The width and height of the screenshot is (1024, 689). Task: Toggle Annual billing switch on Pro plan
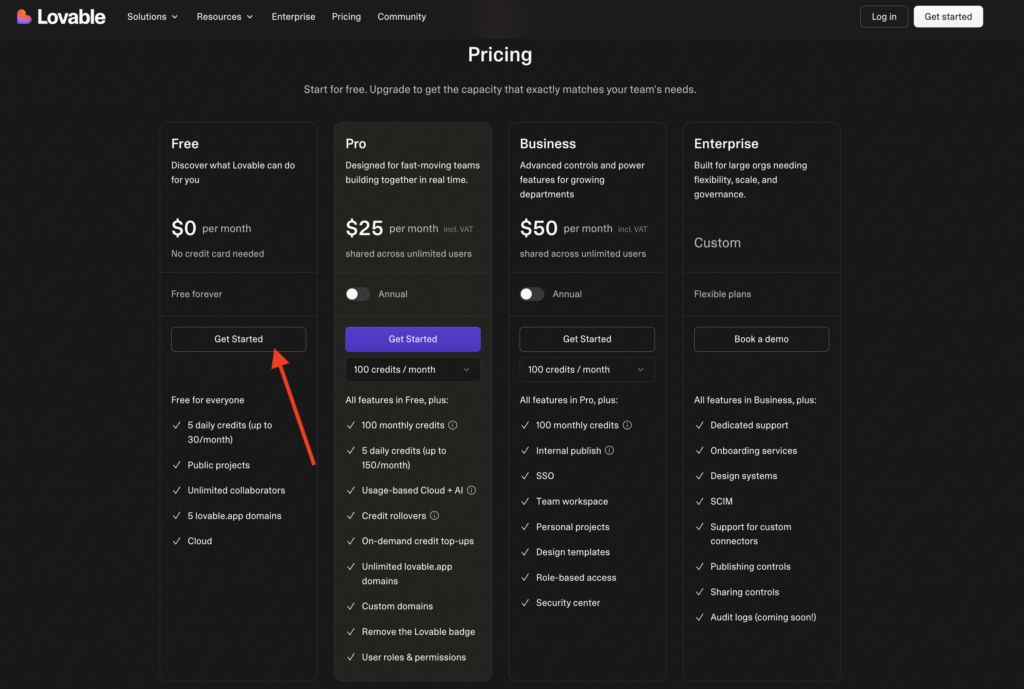tap(357, 294)
